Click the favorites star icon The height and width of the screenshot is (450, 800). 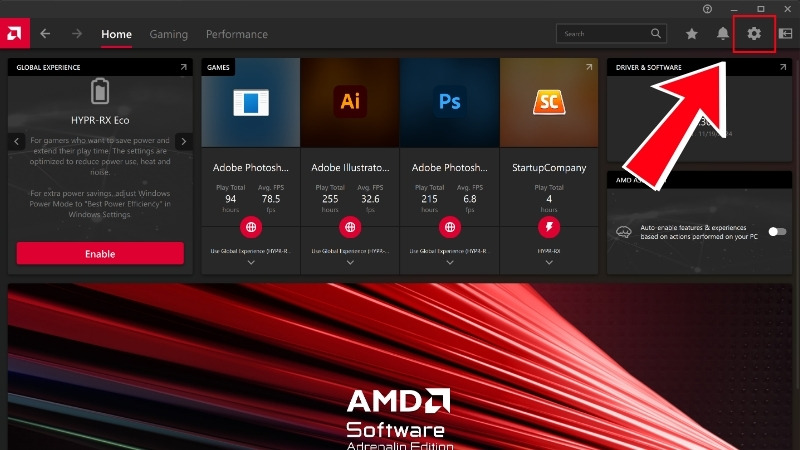click(x=691, y=34)
